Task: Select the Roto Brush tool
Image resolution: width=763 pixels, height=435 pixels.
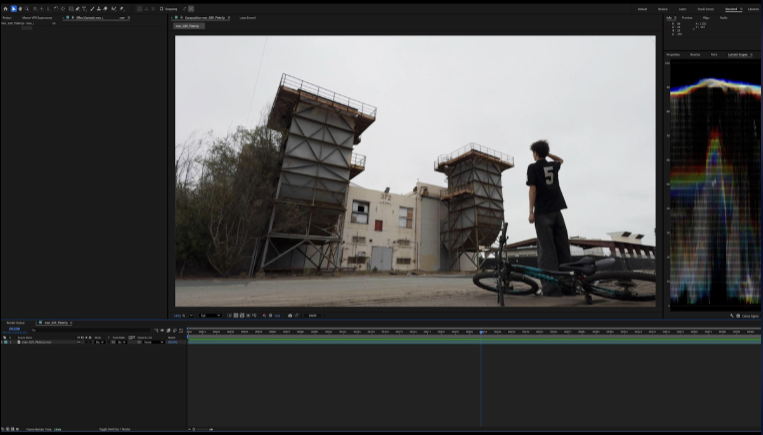Action: 114,9
